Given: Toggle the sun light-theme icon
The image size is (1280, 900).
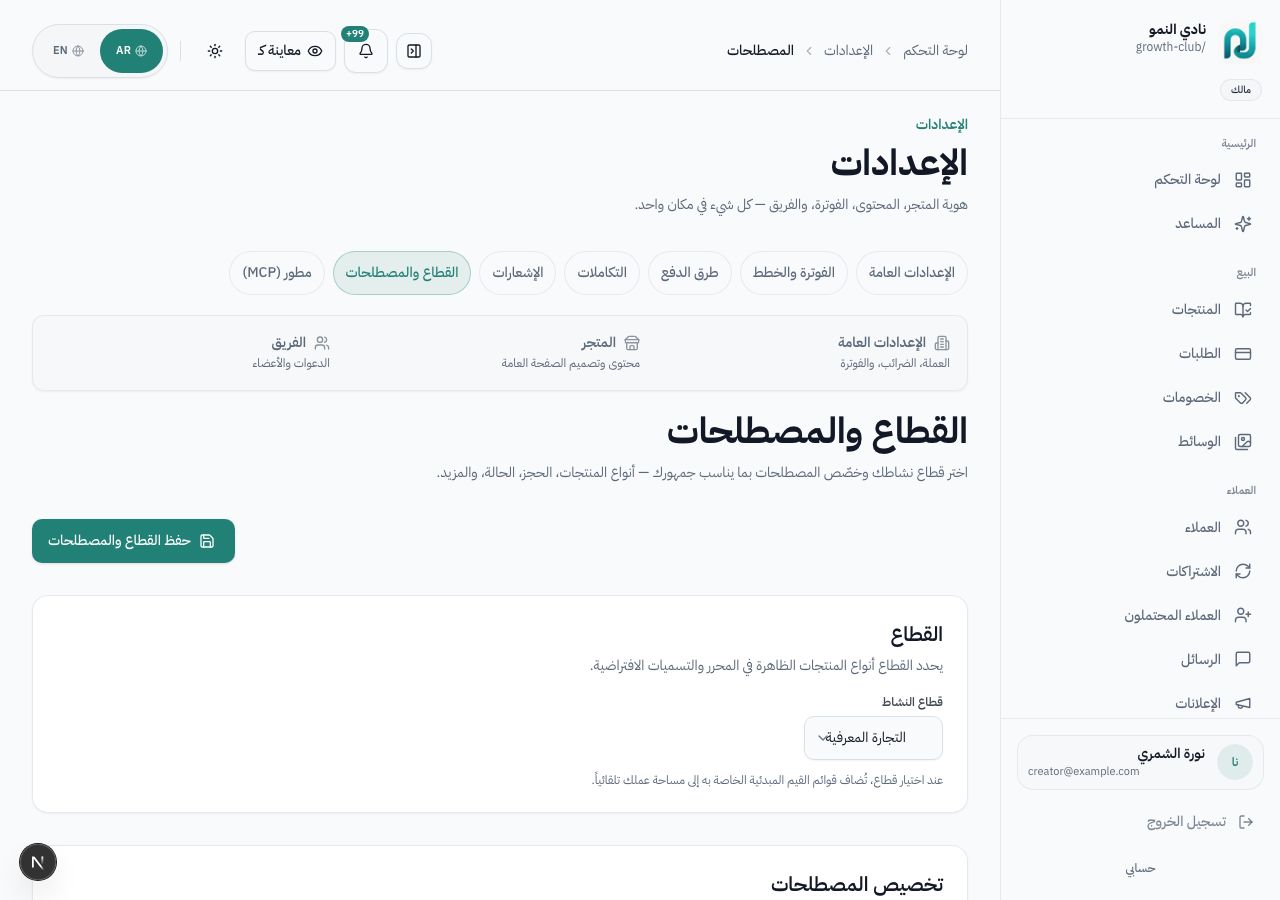Looking at the screenshot, I should click(x=215, y=51).
